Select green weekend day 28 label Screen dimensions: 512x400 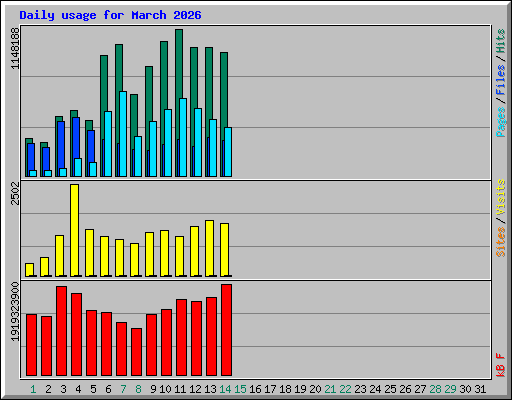click(x=435, y=389)
